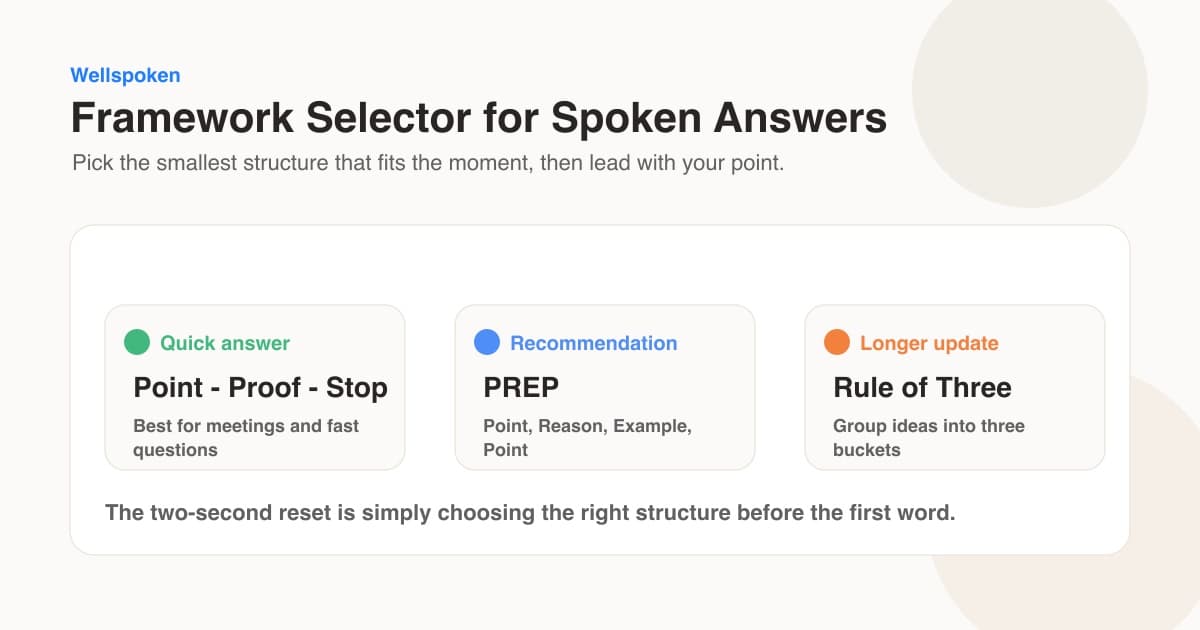This screenshot has width=1200, height=630.
Task: Choose the PREP framework heading
Action: pyautogui.click(x=522, y=388)
